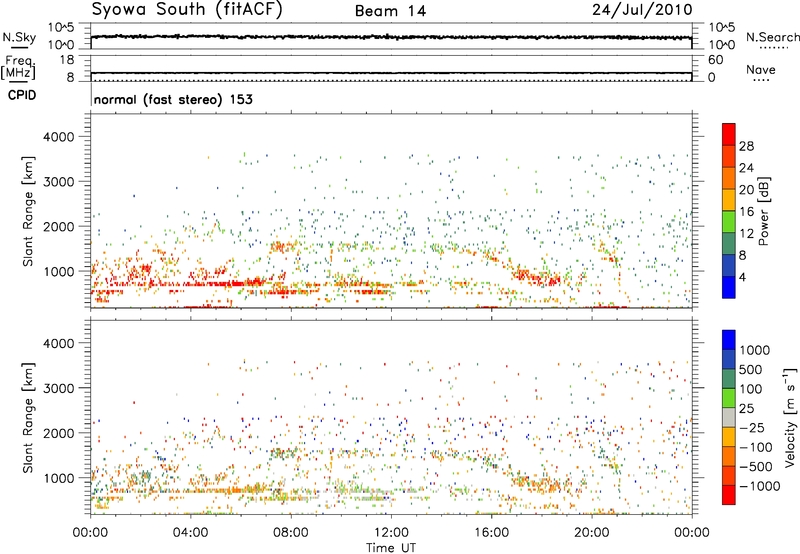800x554 pixels.
Task: Click the '12' Power colorbar tick label
Action: point(746,234)
